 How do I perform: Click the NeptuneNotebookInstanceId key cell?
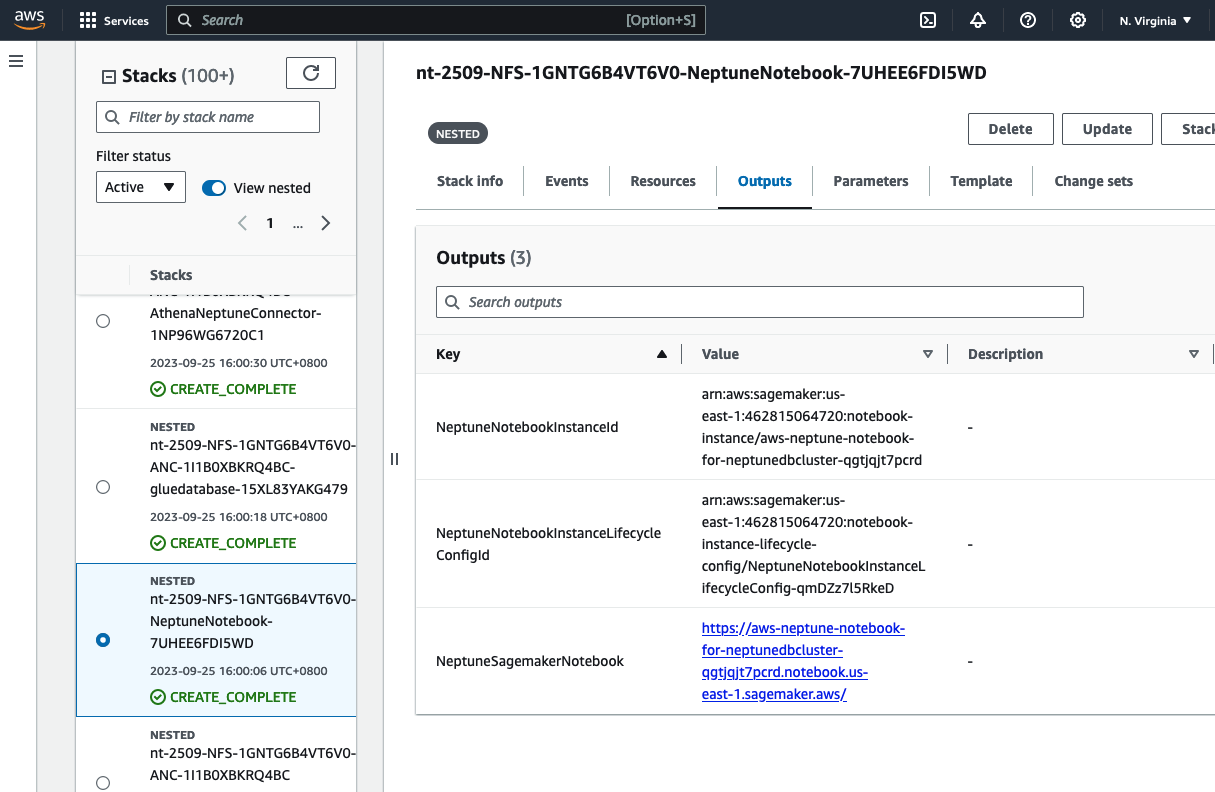click(527, 427)
